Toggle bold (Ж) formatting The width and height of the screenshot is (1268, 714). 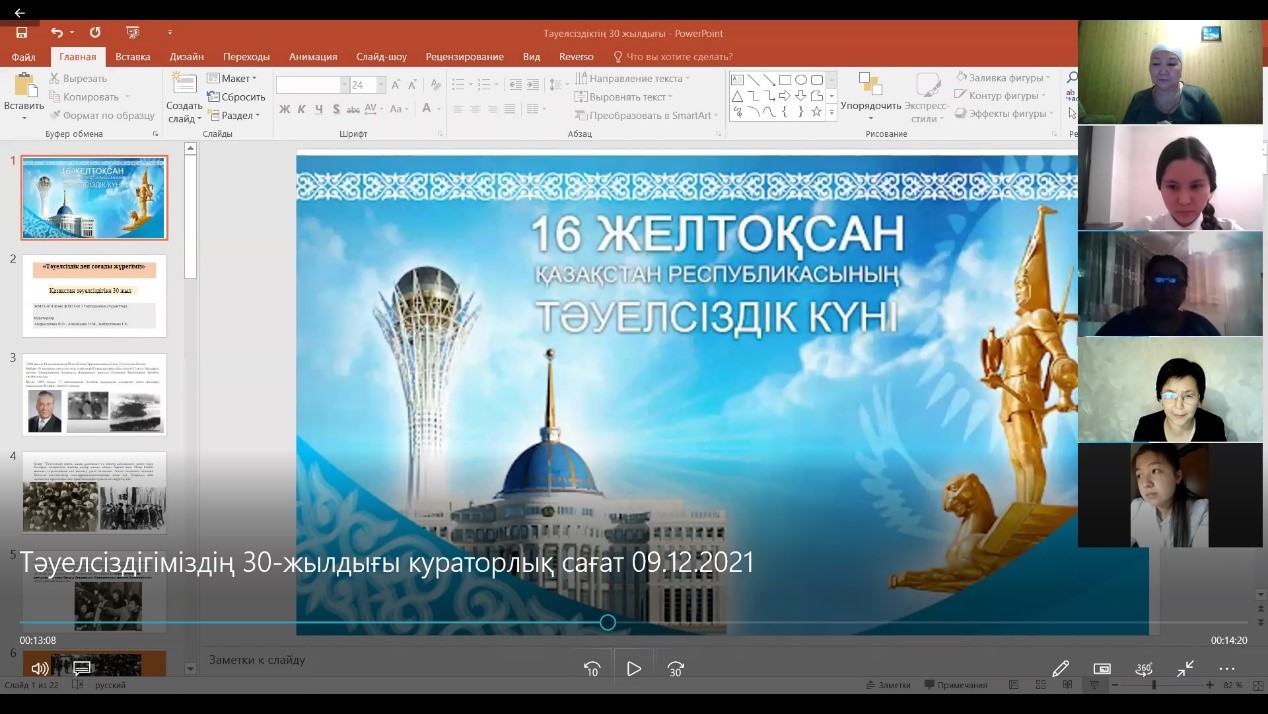(x=285, y=109)
